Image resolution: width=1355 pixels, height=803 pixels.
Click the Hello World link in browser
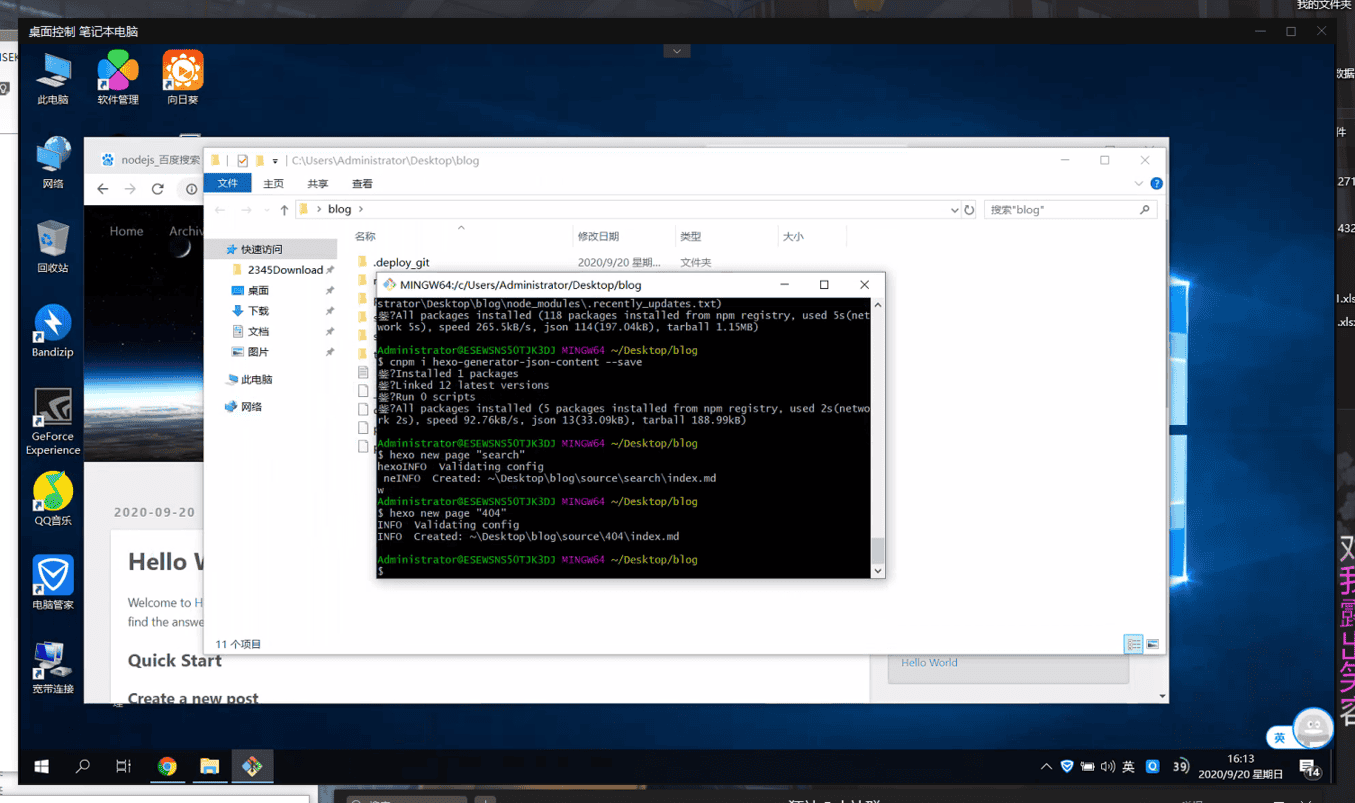point(929,662)
